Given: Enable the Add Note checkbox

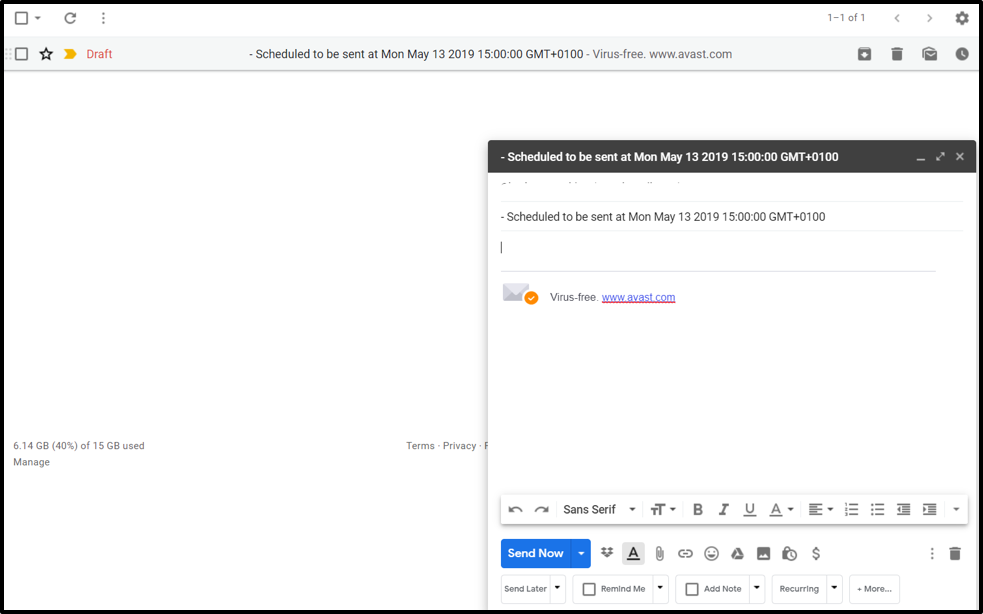Looking at the screenshot, I should (692, 589).
